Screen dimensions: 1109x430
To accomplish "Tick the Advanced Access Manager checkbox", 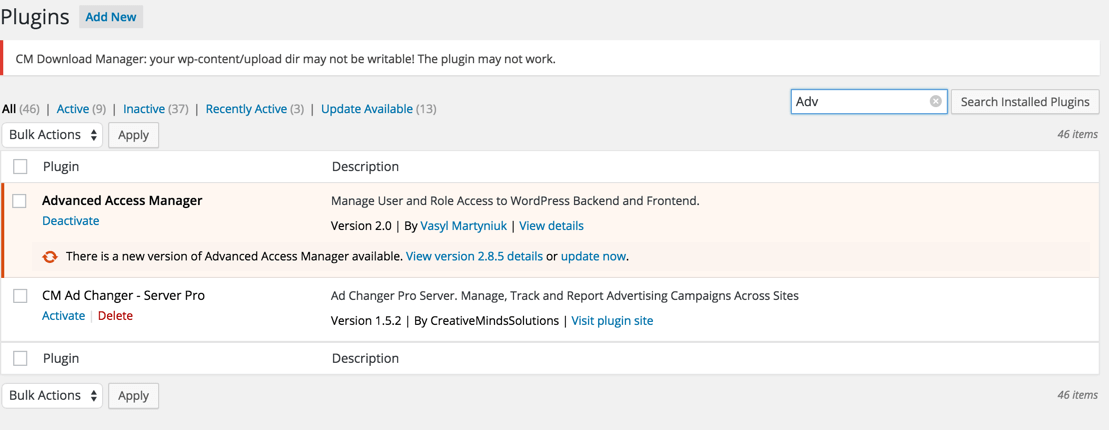I will 20,201.
